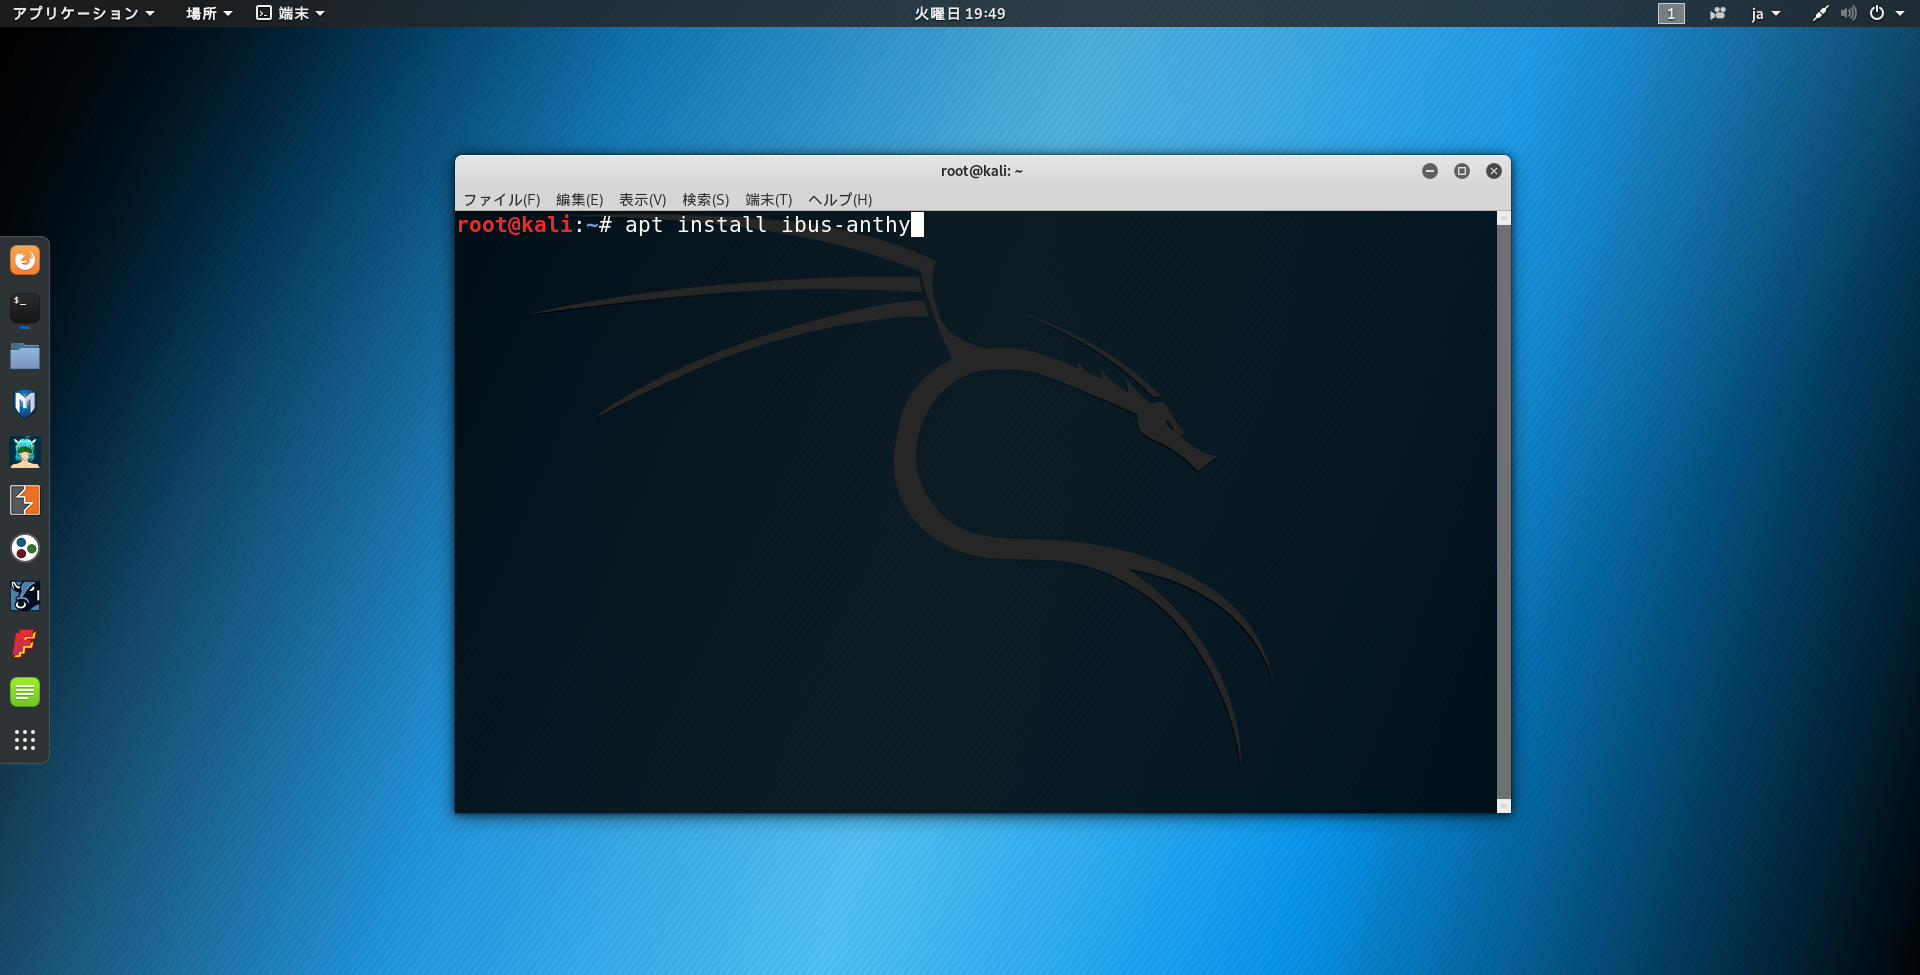Viewport: 1920px width, 975px height.
Task: Open the アプリケーション menu
Action: coord(83,13)
